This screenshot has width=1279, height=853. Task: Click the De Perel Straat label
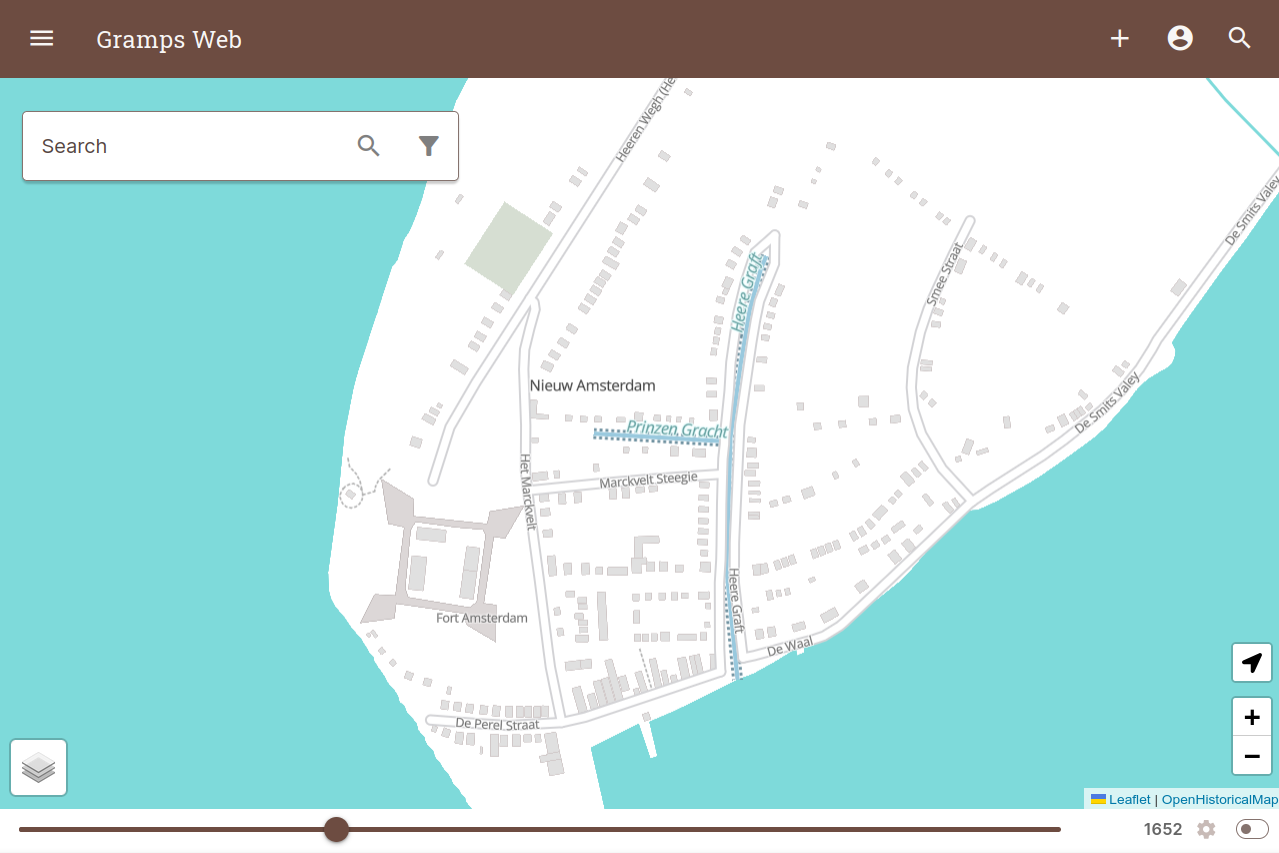point(497,724)
